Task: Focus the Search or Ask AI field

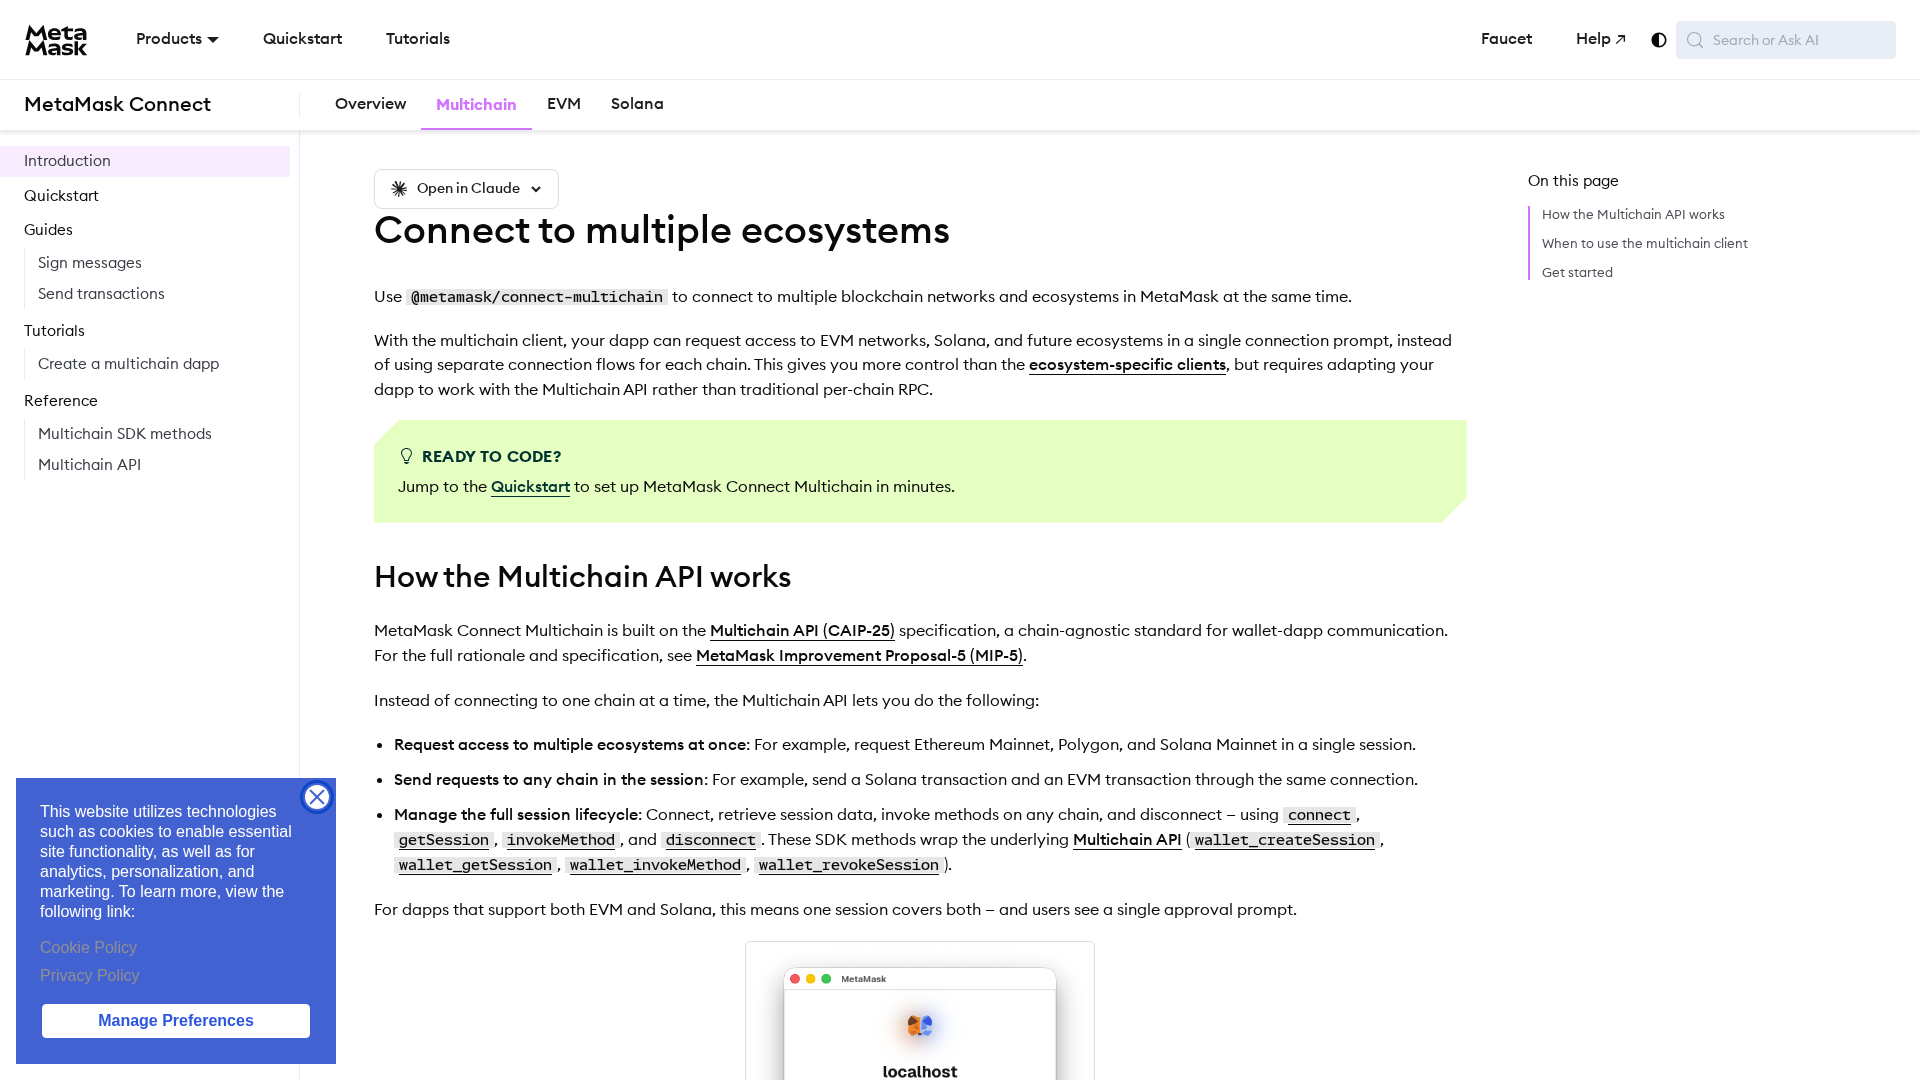Action: 1786,40
